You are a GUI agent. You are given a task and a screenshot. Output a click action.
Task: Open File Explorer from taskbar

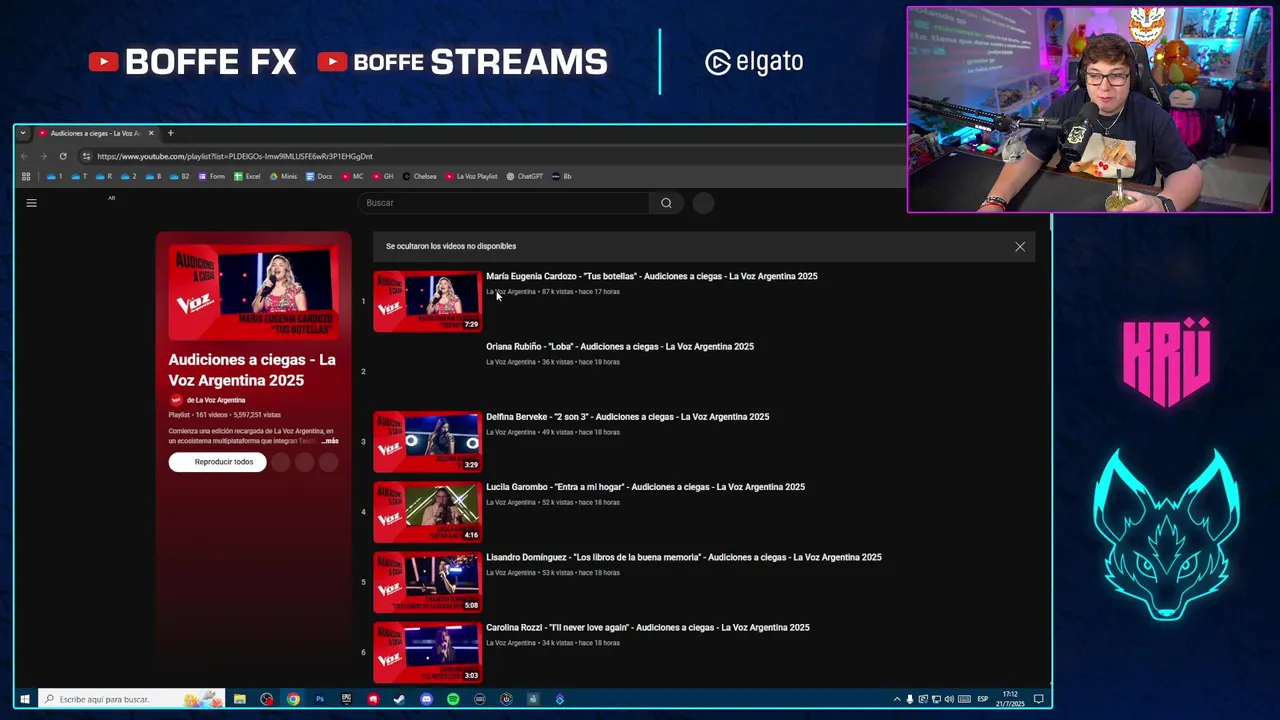pos(240,699)
